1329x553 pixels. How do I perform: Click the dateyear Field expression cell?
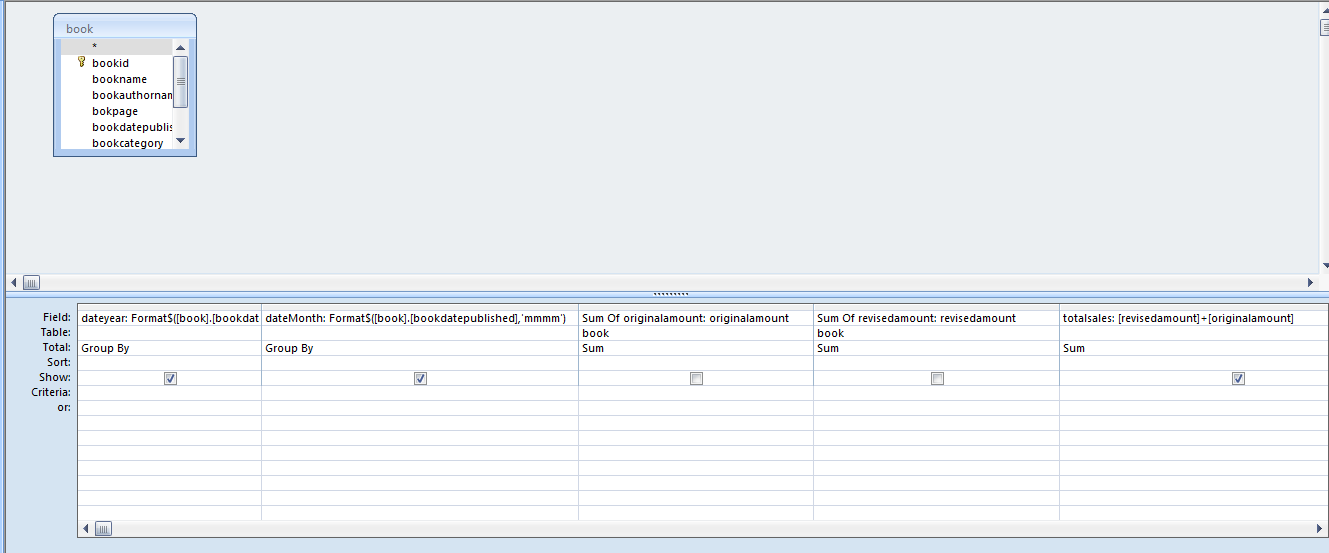click(169, 318)
